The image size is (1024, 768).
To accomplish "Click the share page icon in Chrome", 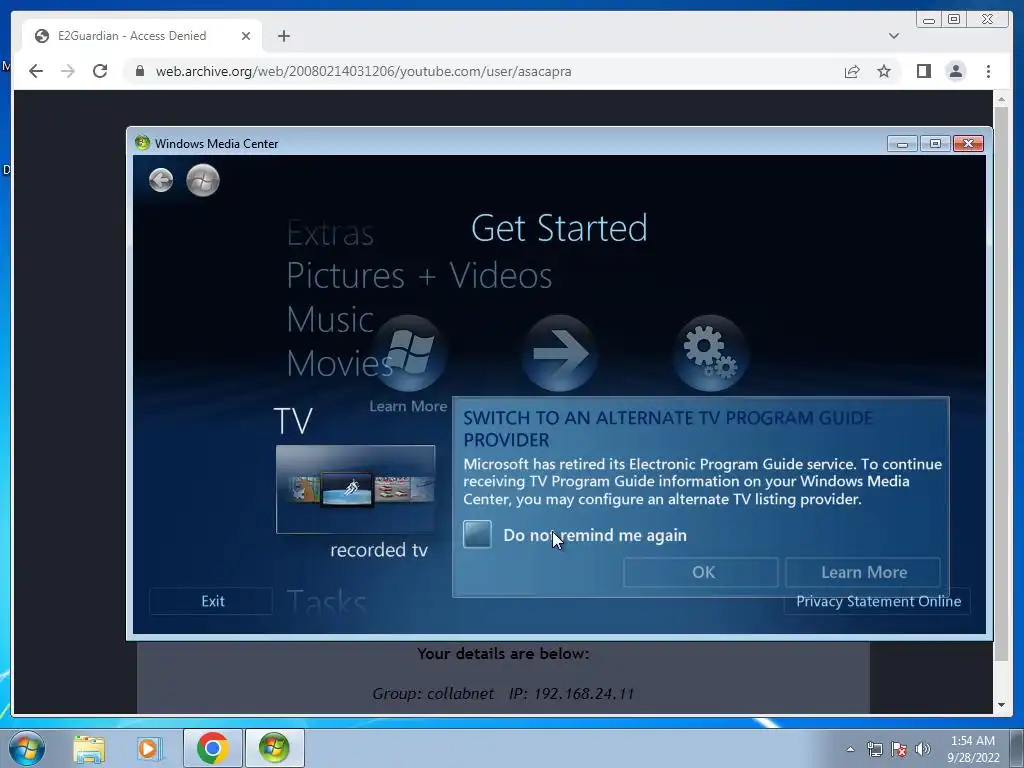I will tap(852, 71).
